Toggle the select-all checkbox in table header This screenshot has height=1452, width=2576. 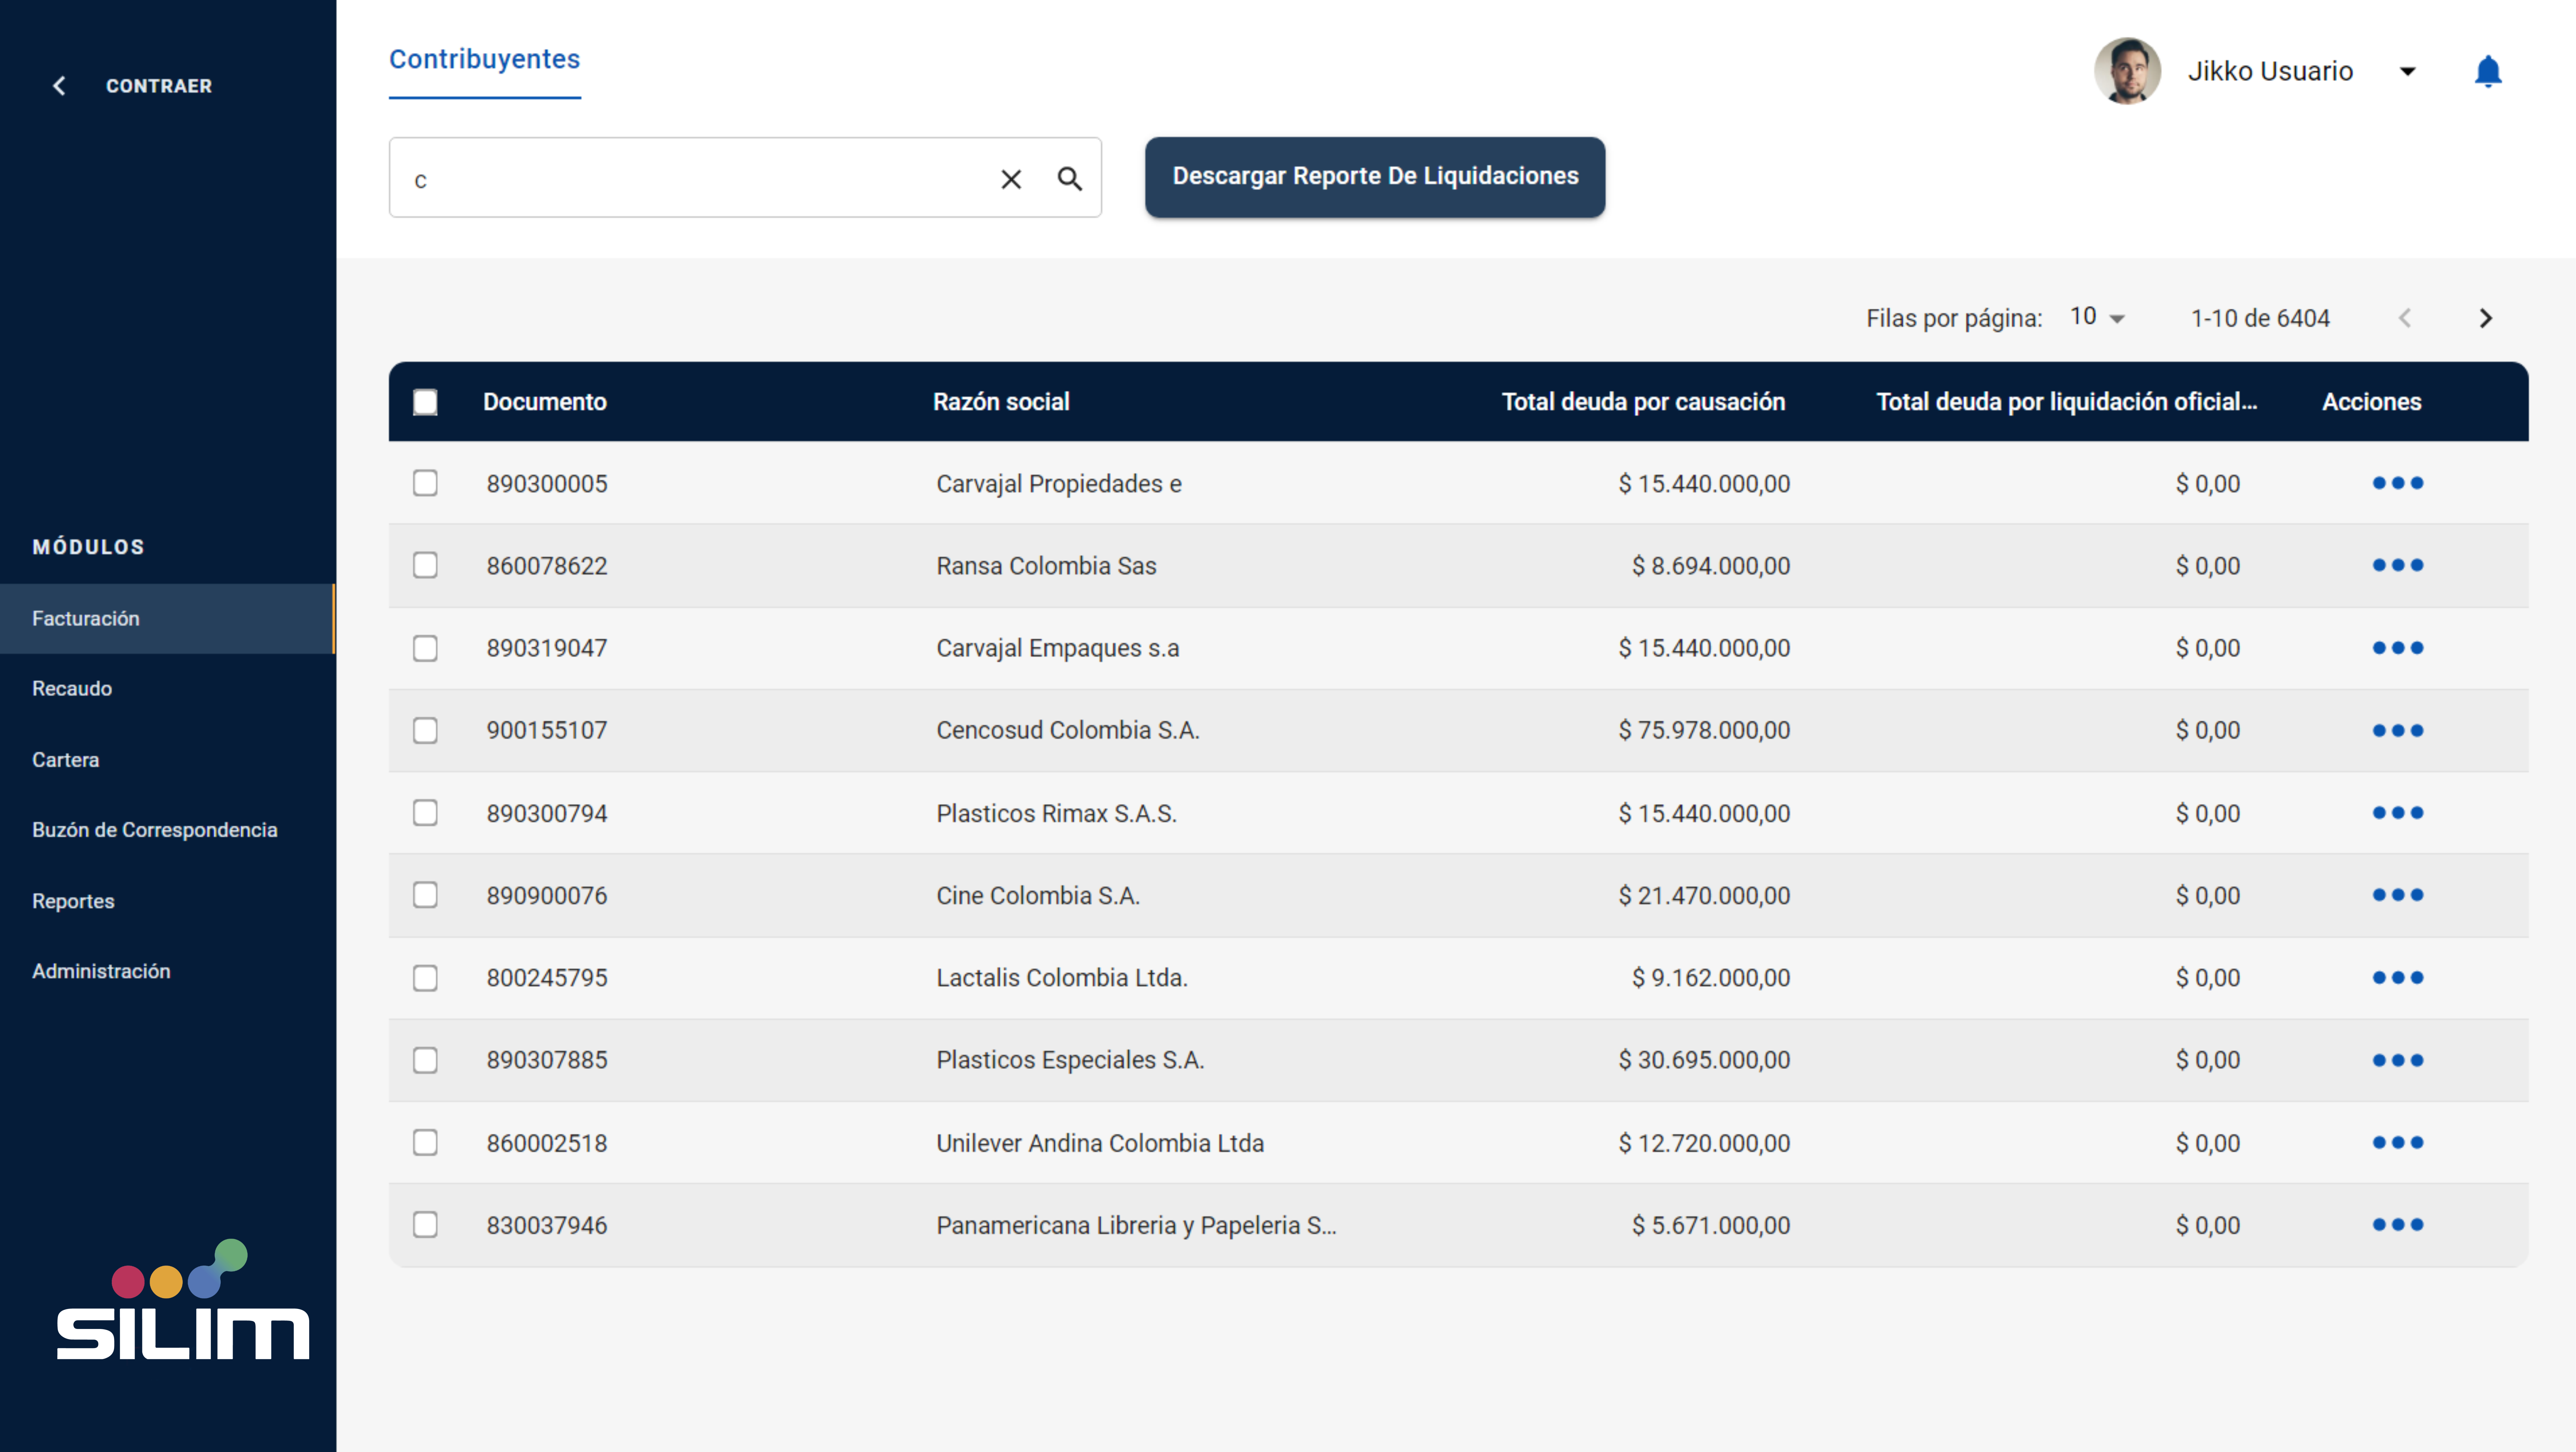(425, 402)
